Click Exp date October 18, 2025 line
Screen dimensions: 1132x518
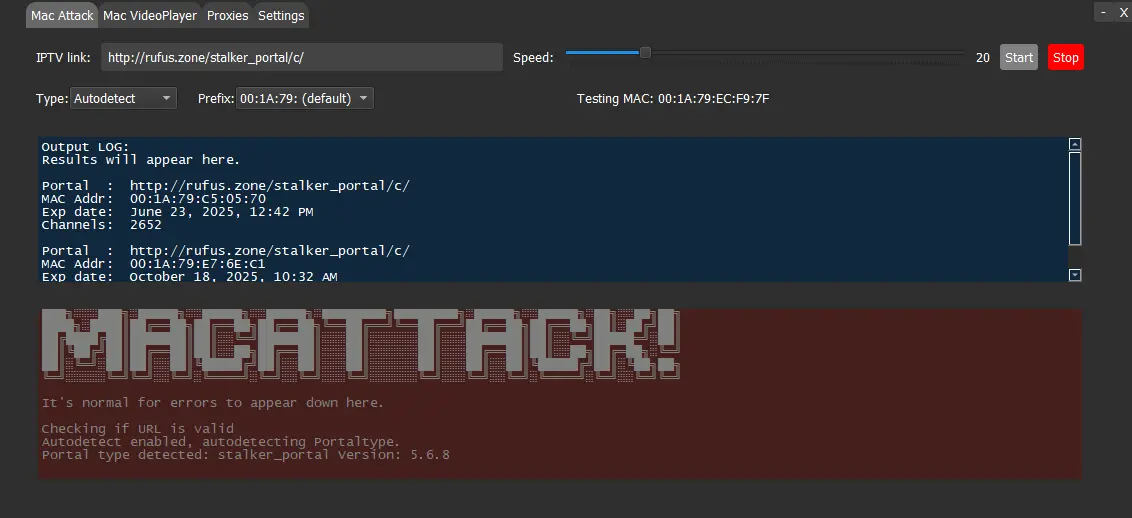click(x=189, y=276)
